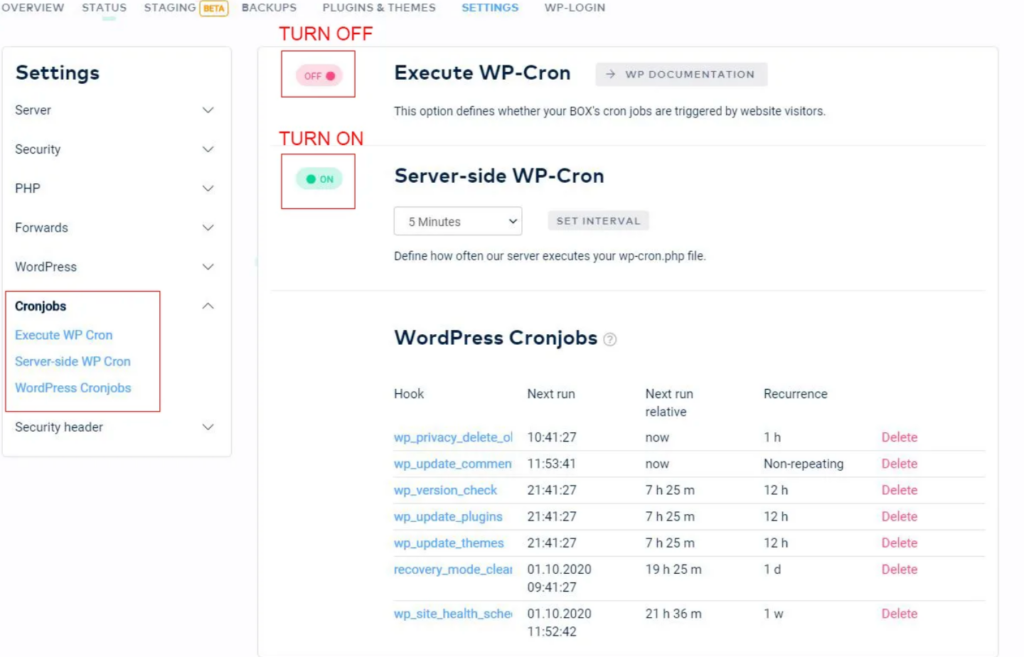Click the wp_site_health_sche hook link

[453, 614]
